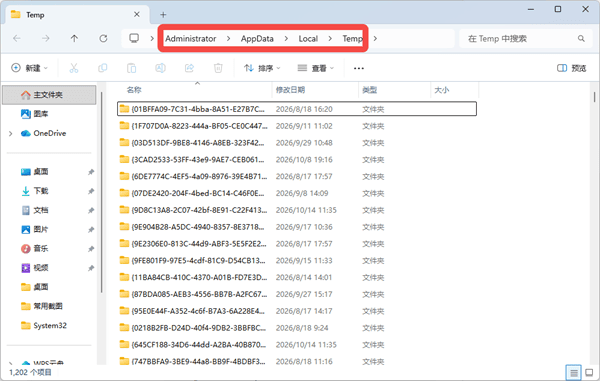
Task: Expand chevron after Local breadcrumb
Action: (x=330, y=38)
